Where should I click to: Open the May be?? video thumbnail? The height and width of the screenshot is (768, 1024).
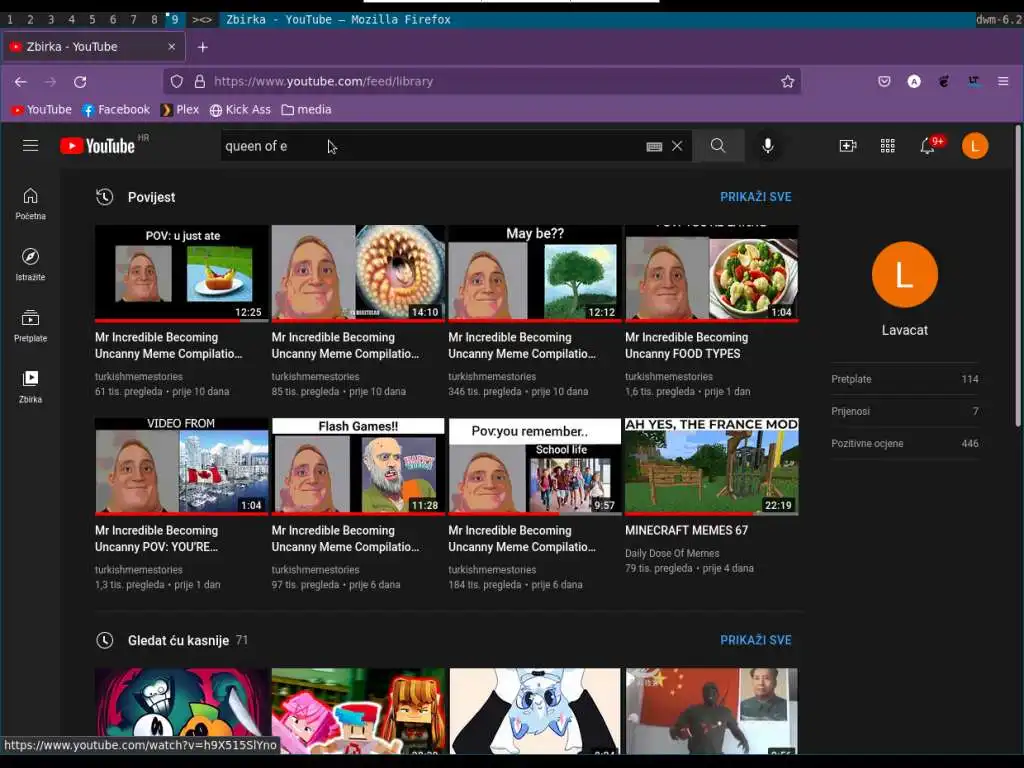pos(535,273)
